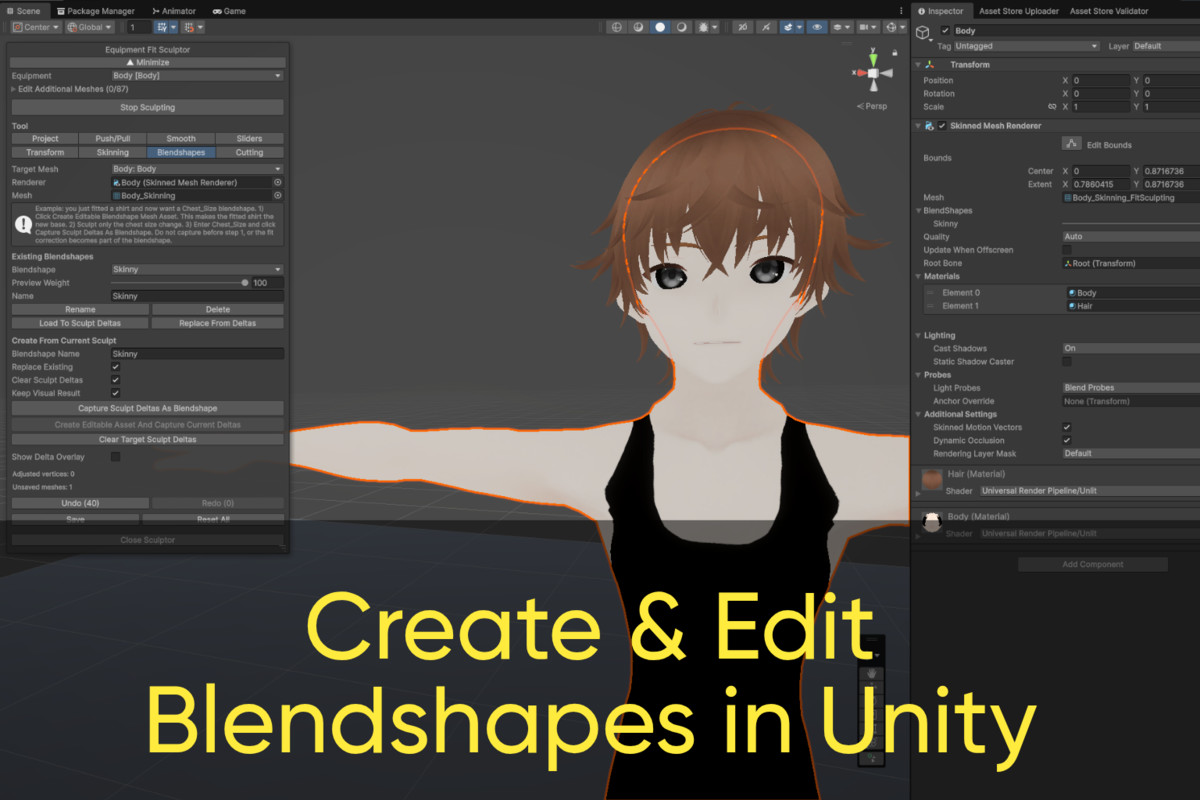Switch to the Game tab
This screenshot has height=800, width=1200.
pos(230,11)
